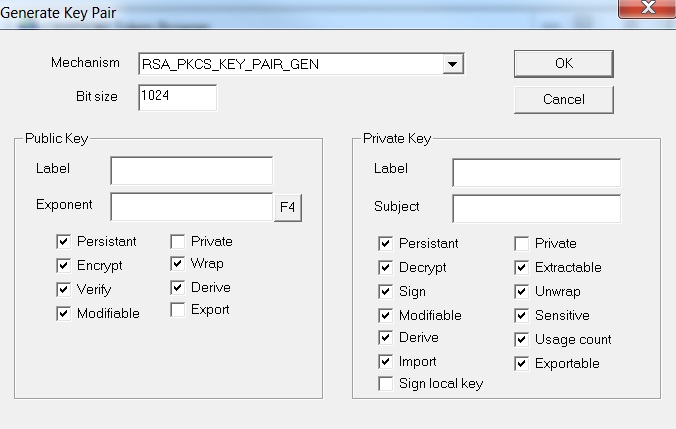The height and width of the screenshot is (429, 676).
Task: Enable the Public Key Export checkbox
Action: tap(177, 310)
